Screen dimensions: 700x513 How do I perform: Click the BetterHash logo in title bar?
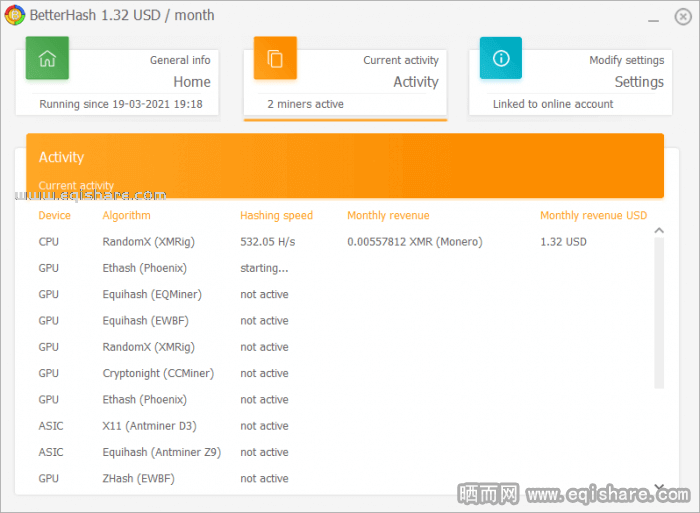(15, 15)
